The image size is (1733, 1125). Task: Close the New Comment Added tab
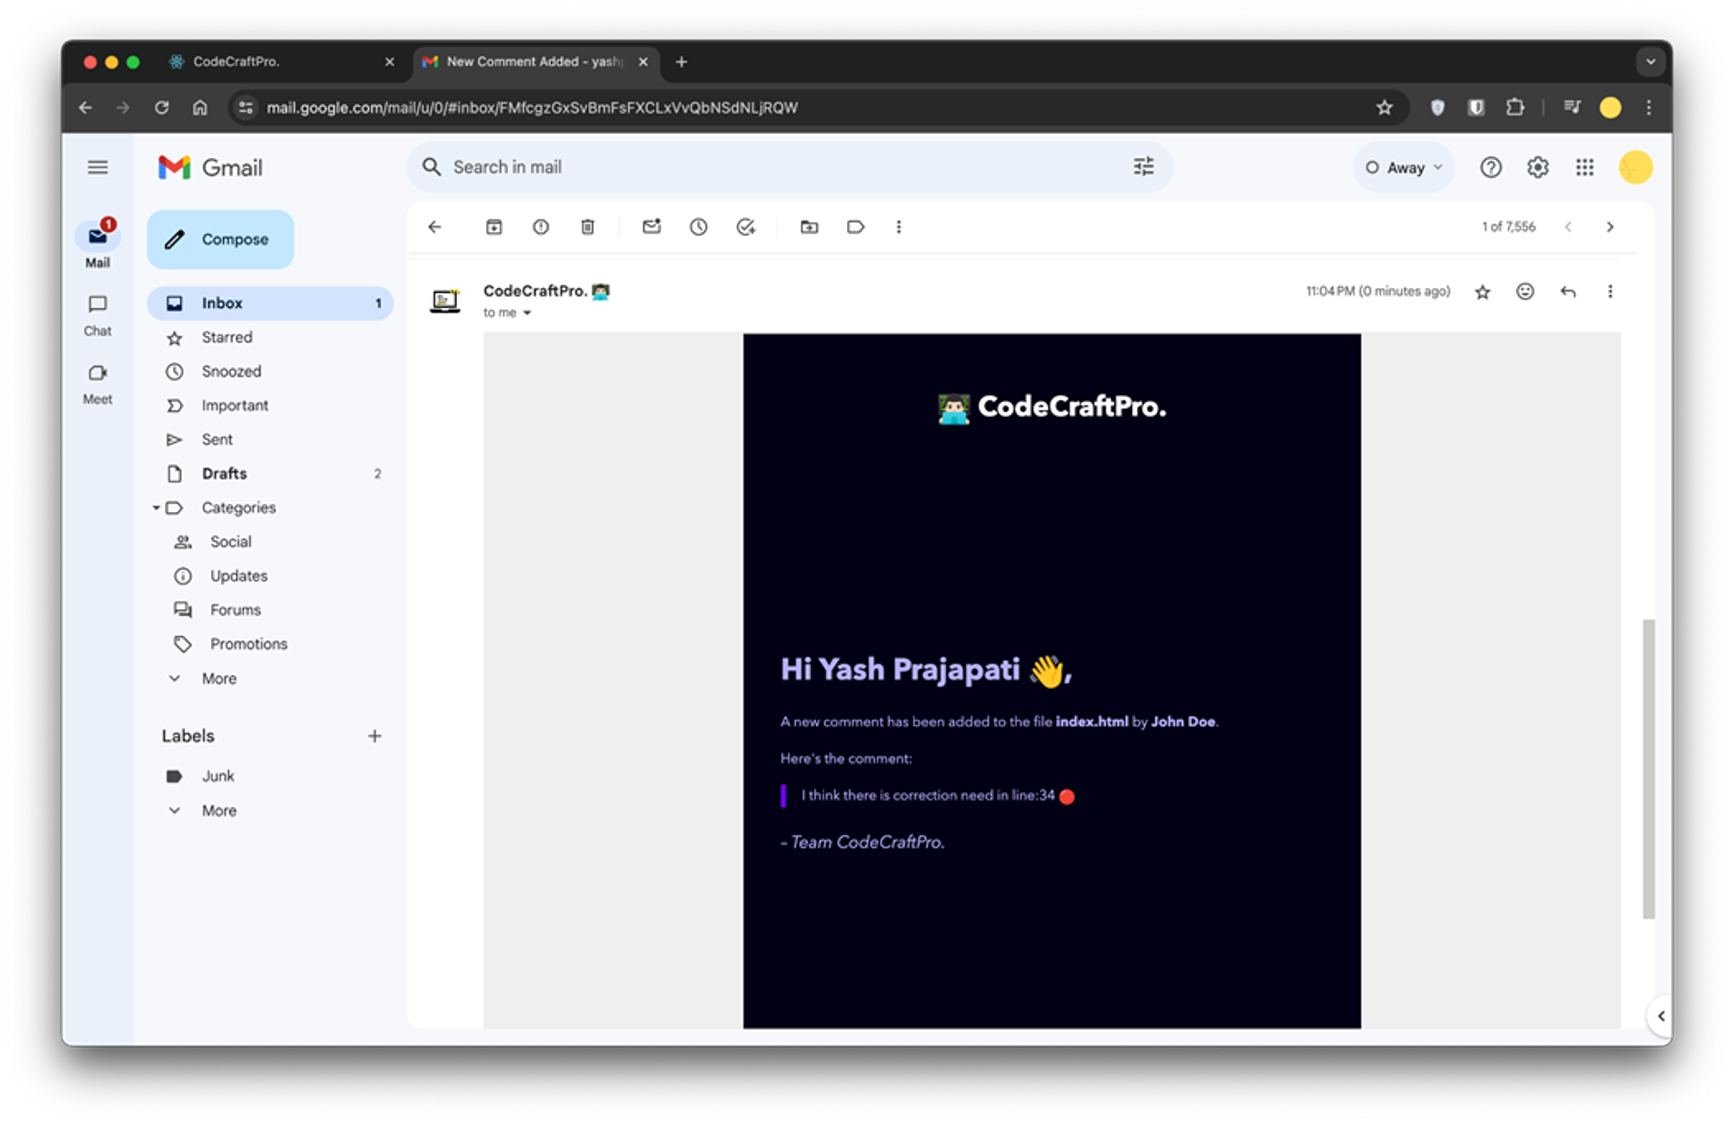643,61
